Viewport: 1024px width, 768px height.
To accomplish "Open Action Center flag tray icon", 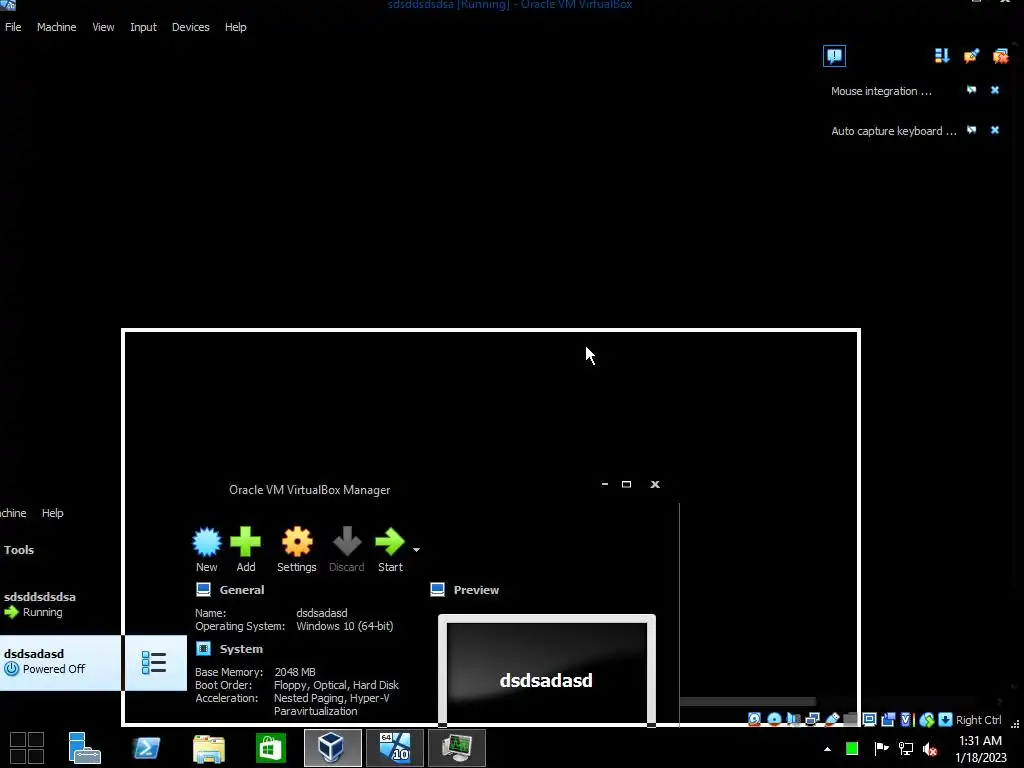I will [x=881, y=748].
